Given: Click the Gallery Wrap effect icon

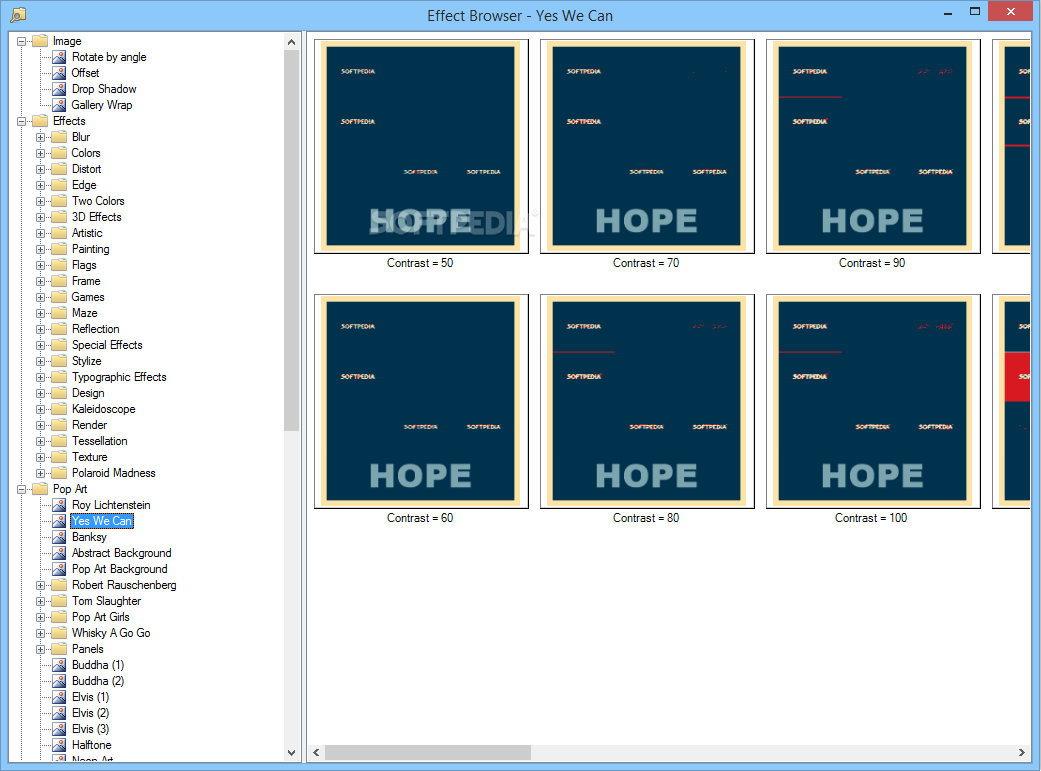Looking at the screenshot, I should click(x=59, y=105).
